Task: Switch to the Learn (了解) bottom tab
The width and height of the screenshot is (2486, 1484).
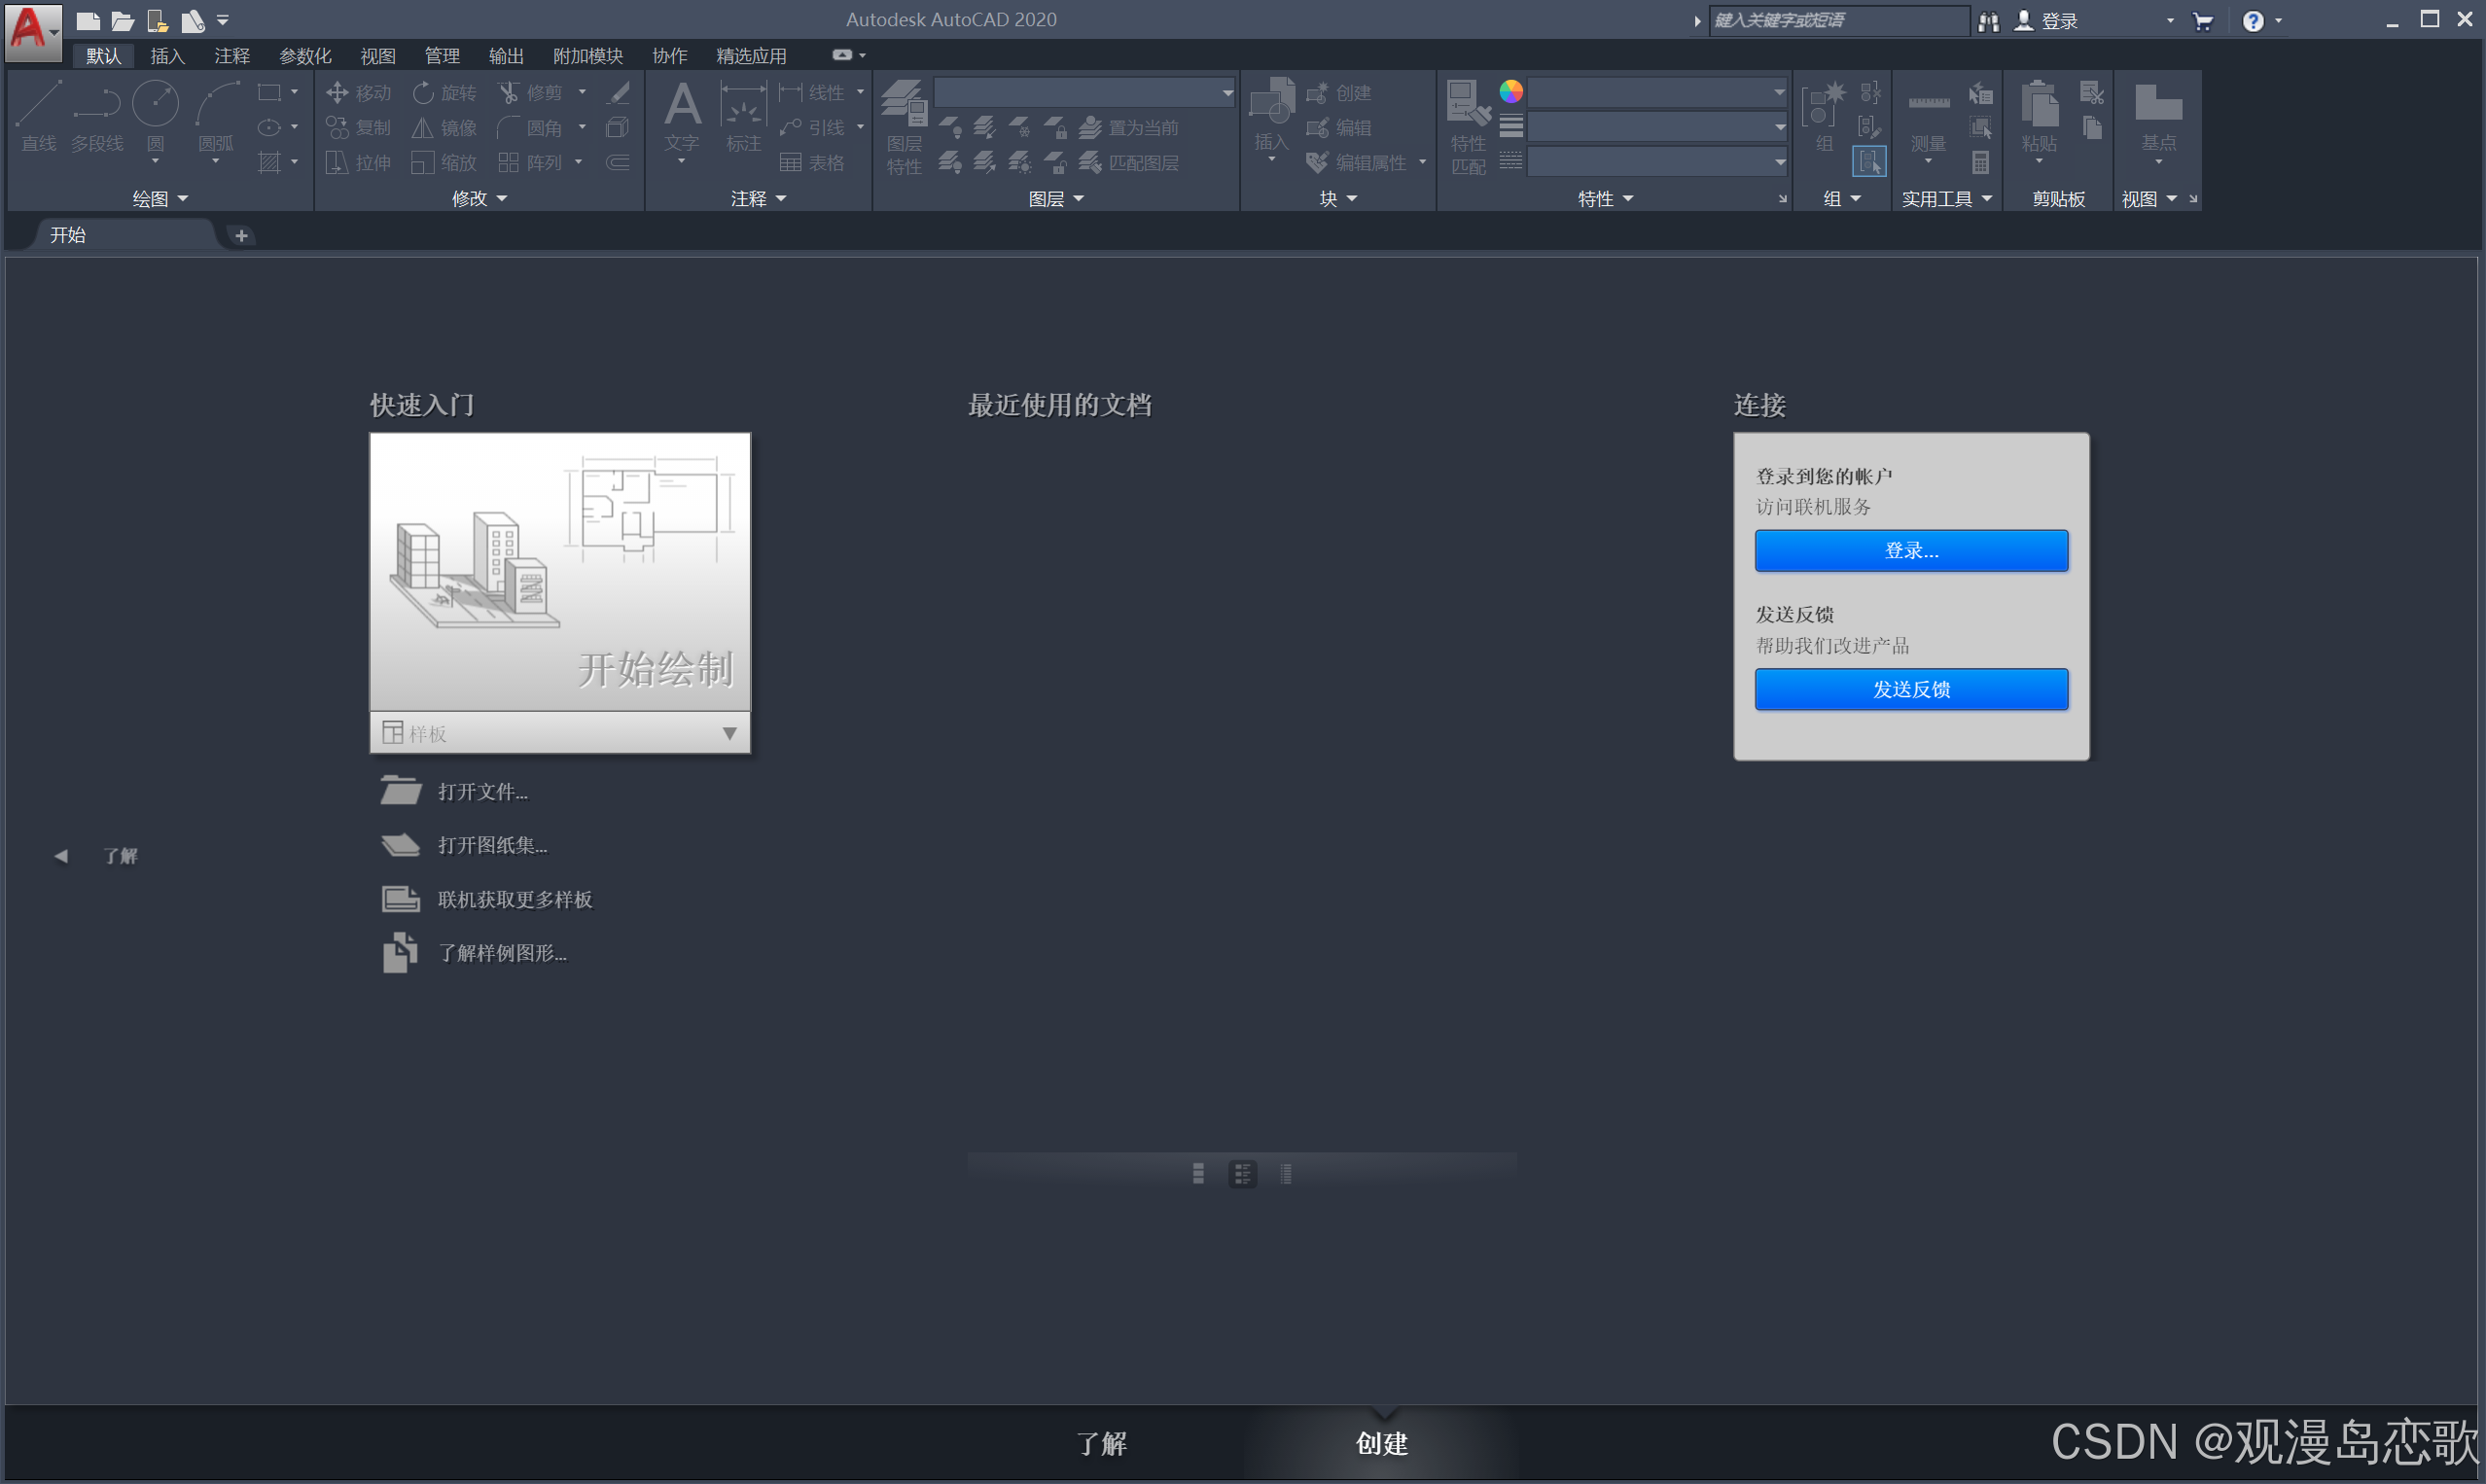Action: point(1101,1443)
